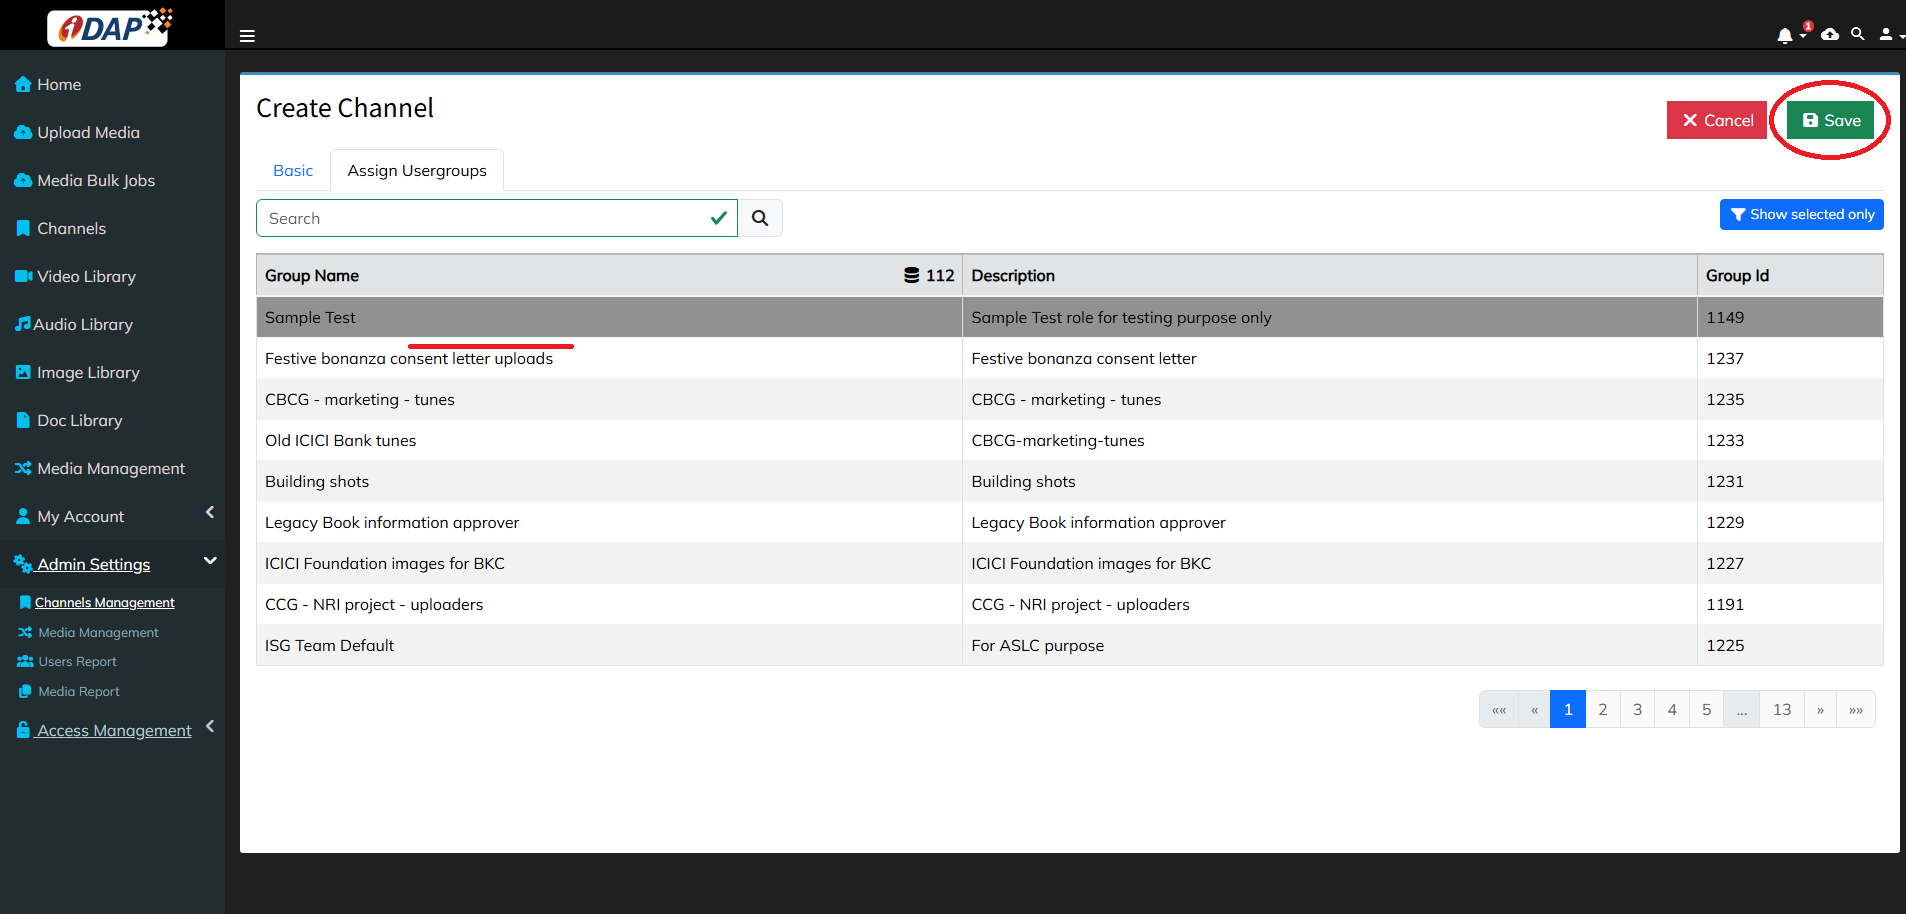Viewport: 1906px width, 914px height.
Task: Click the green Save button
Action: click(1830, 121)
